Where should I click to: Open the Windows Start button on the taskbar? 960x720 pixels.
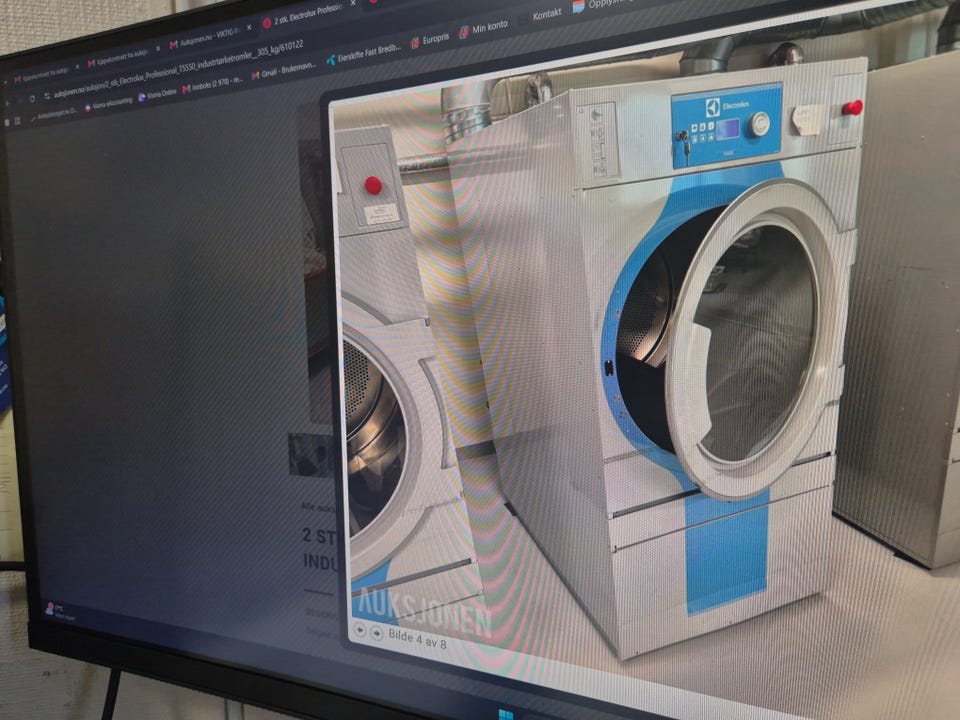coord(506,714)
